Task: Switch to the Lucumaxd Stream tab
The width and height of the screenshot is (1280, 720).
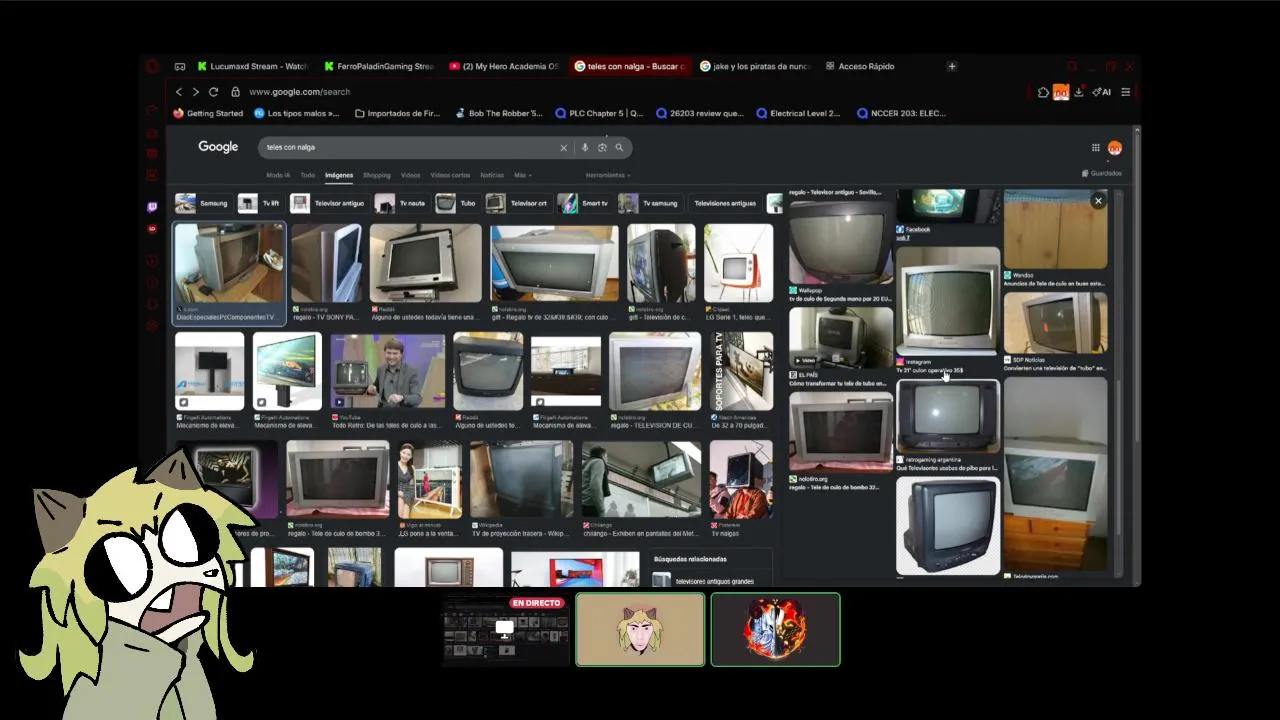Action: pos(253,66)
